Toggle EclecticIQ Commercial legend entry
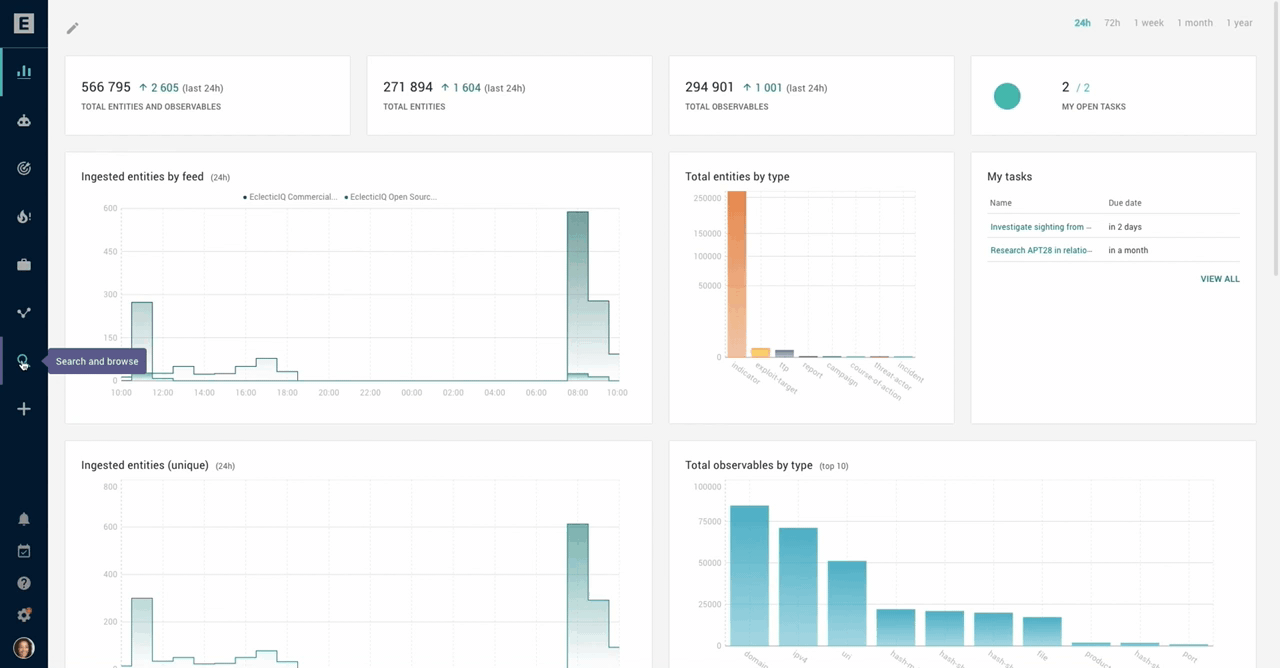The image size is (1280, 668). point(290,197)
